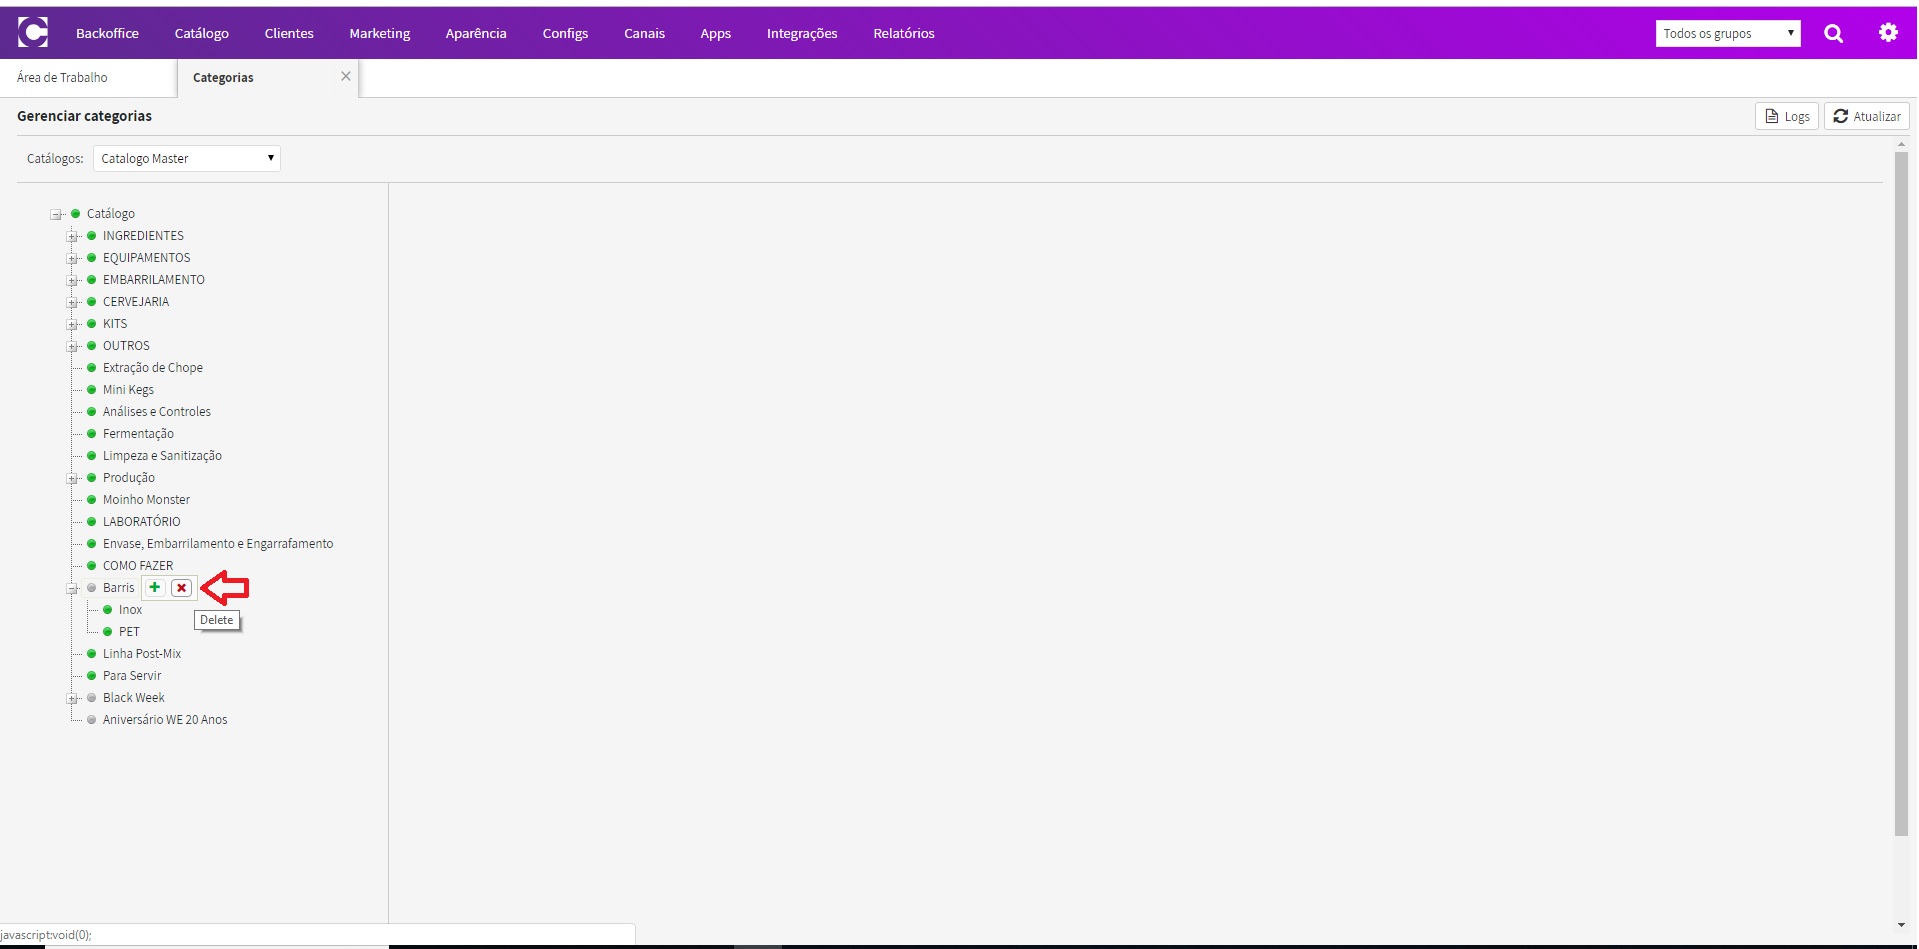1919x949 pixels.
Task: Click the green dot beside Inox
Action: (x=108, y=610)
